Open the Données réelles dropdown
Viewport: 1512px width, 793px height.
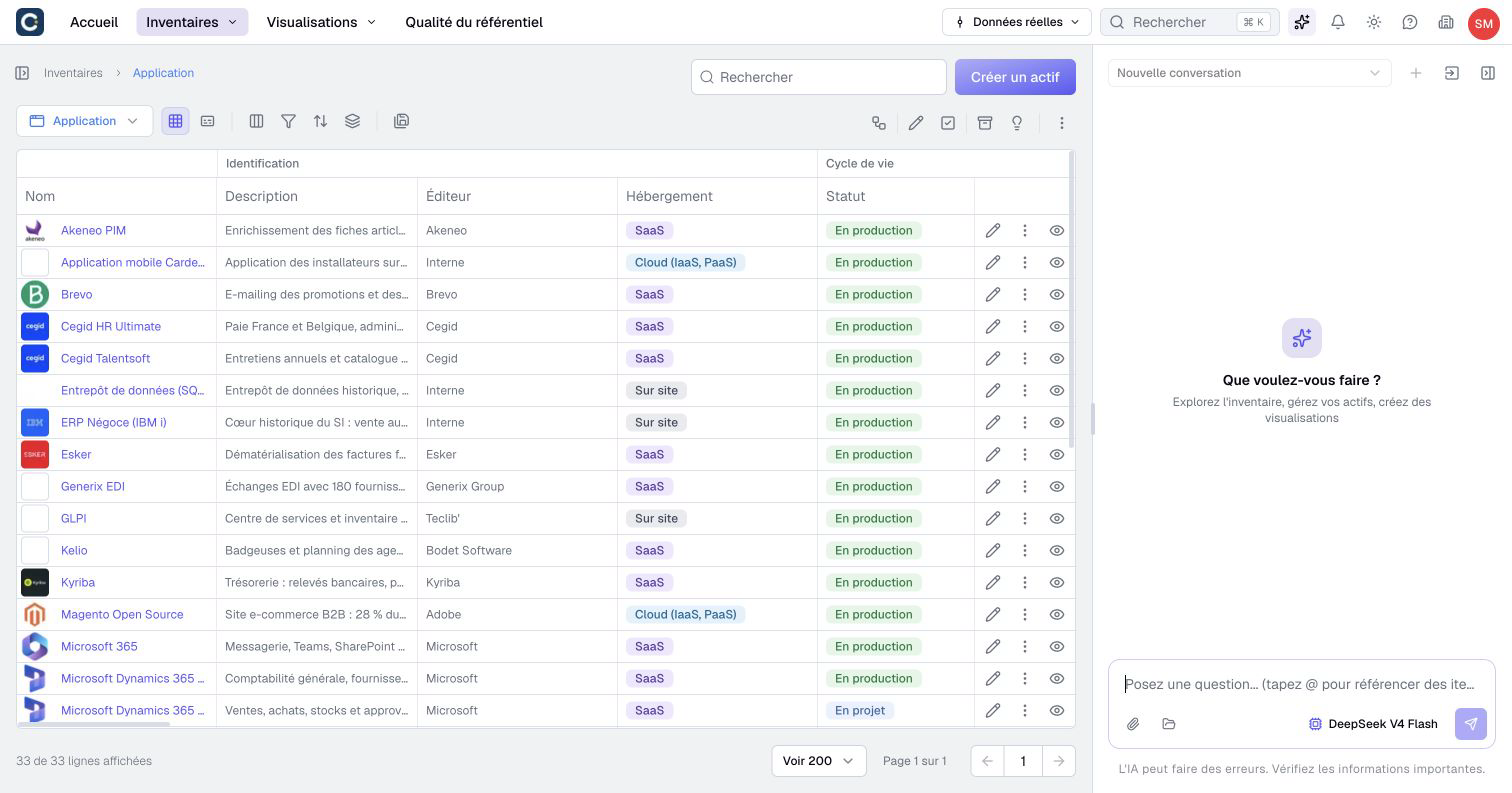click(x=1016, y=22)
